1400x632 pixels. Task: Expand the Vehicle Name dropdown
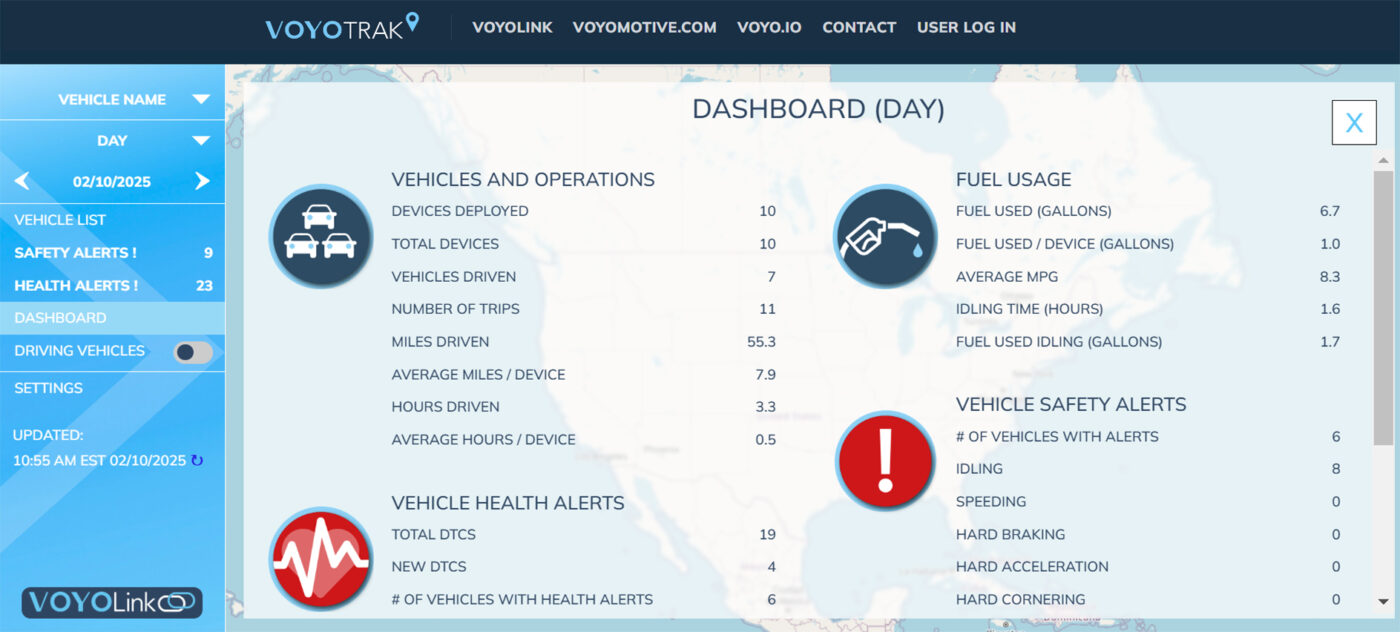pyautogui.click(x=200, y=100)
